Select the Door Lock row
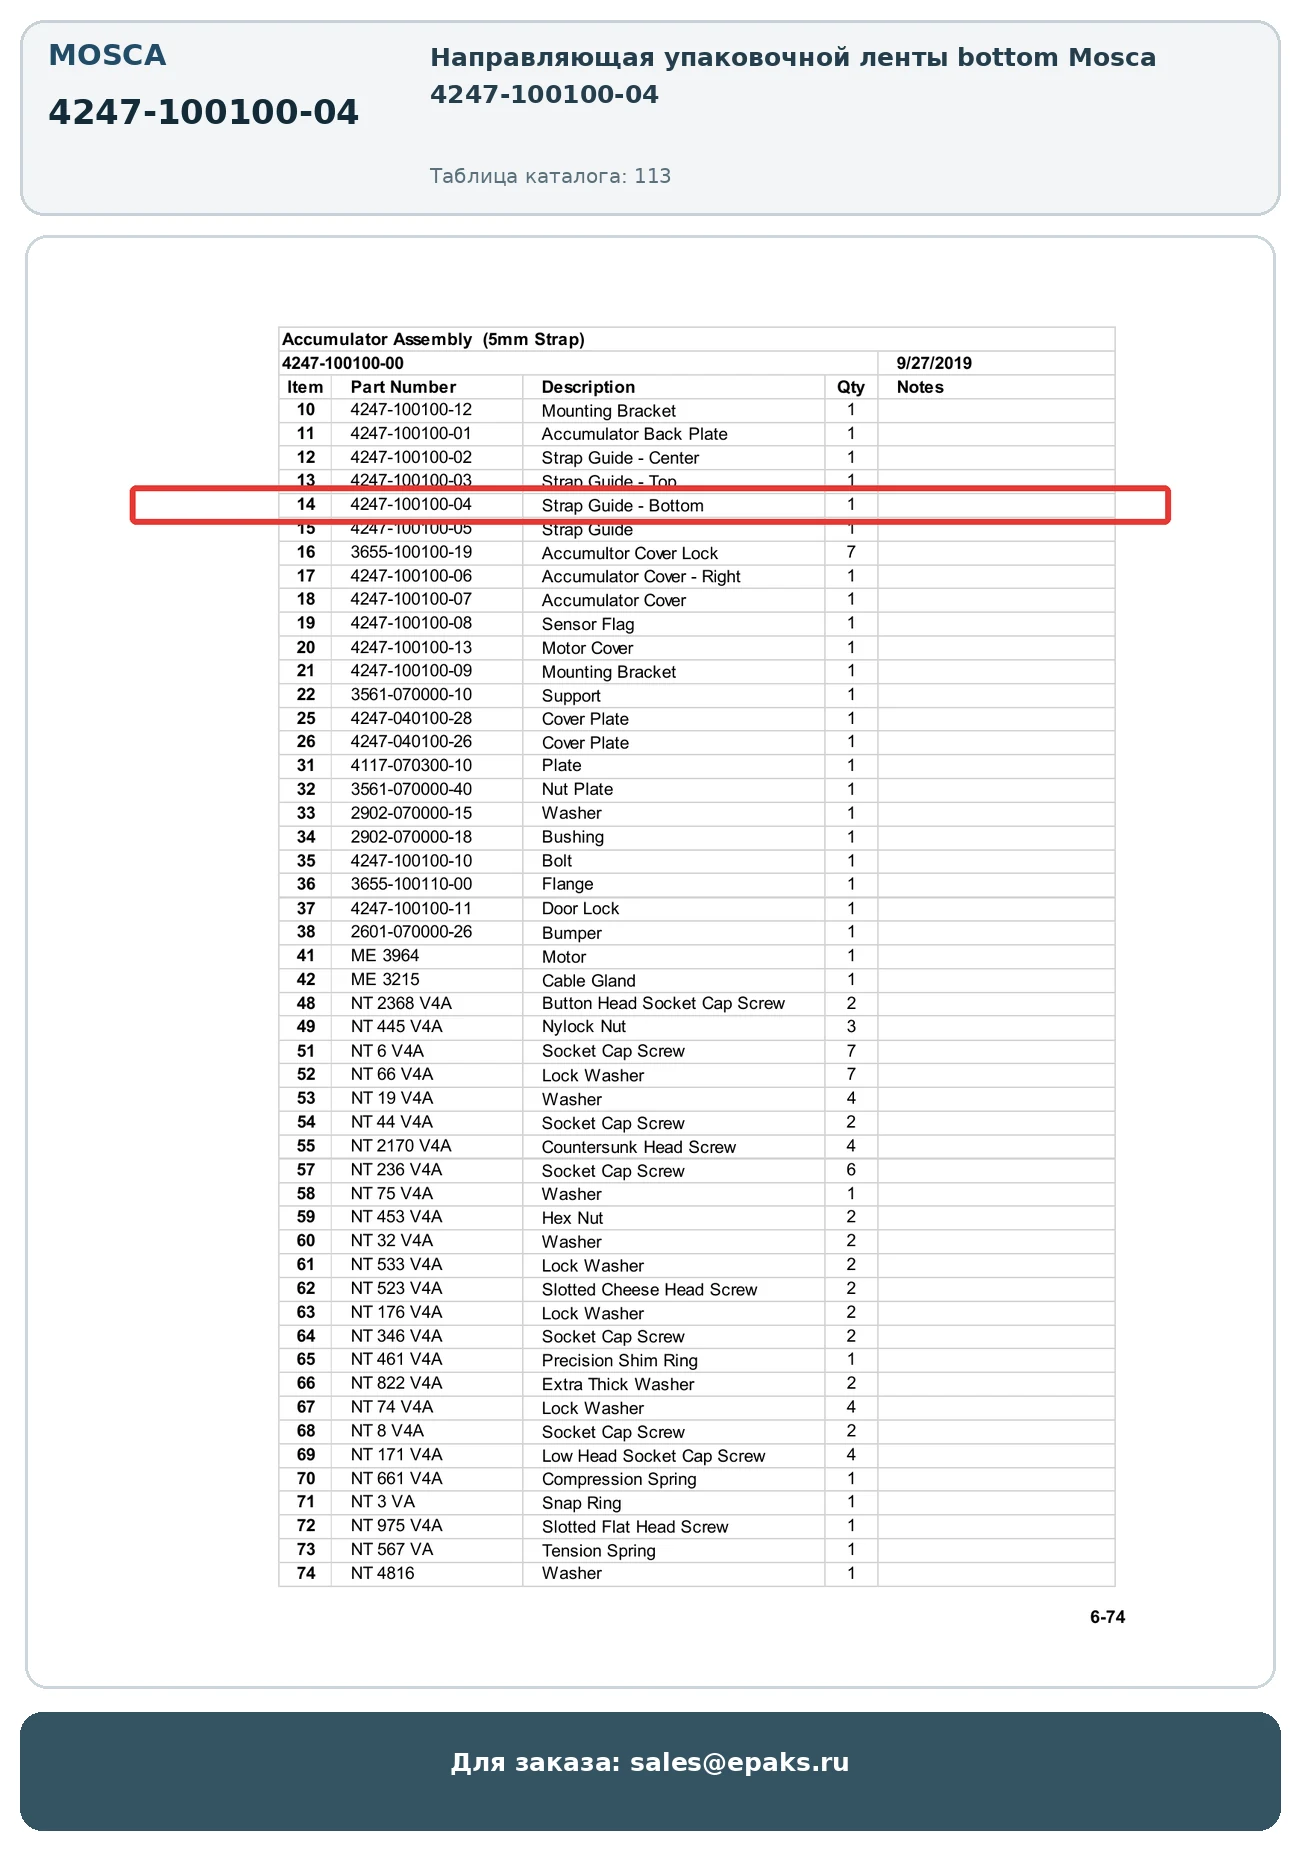1300x1850 pixels. click(x=697, y=908)
